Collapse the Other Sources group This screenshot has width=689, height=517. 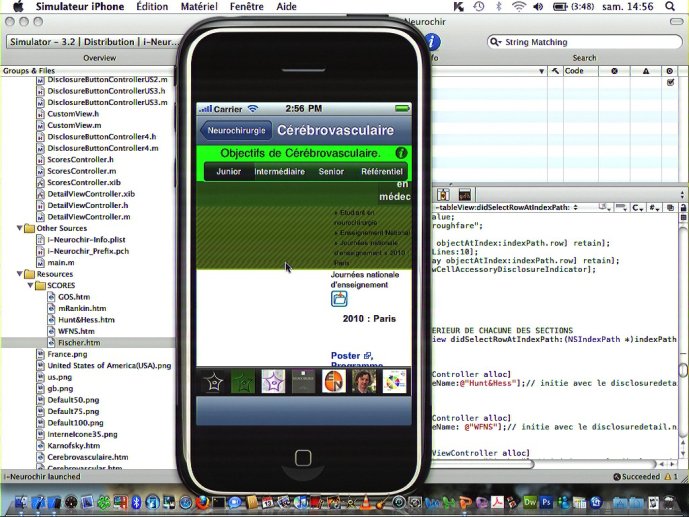click(19, 228)
